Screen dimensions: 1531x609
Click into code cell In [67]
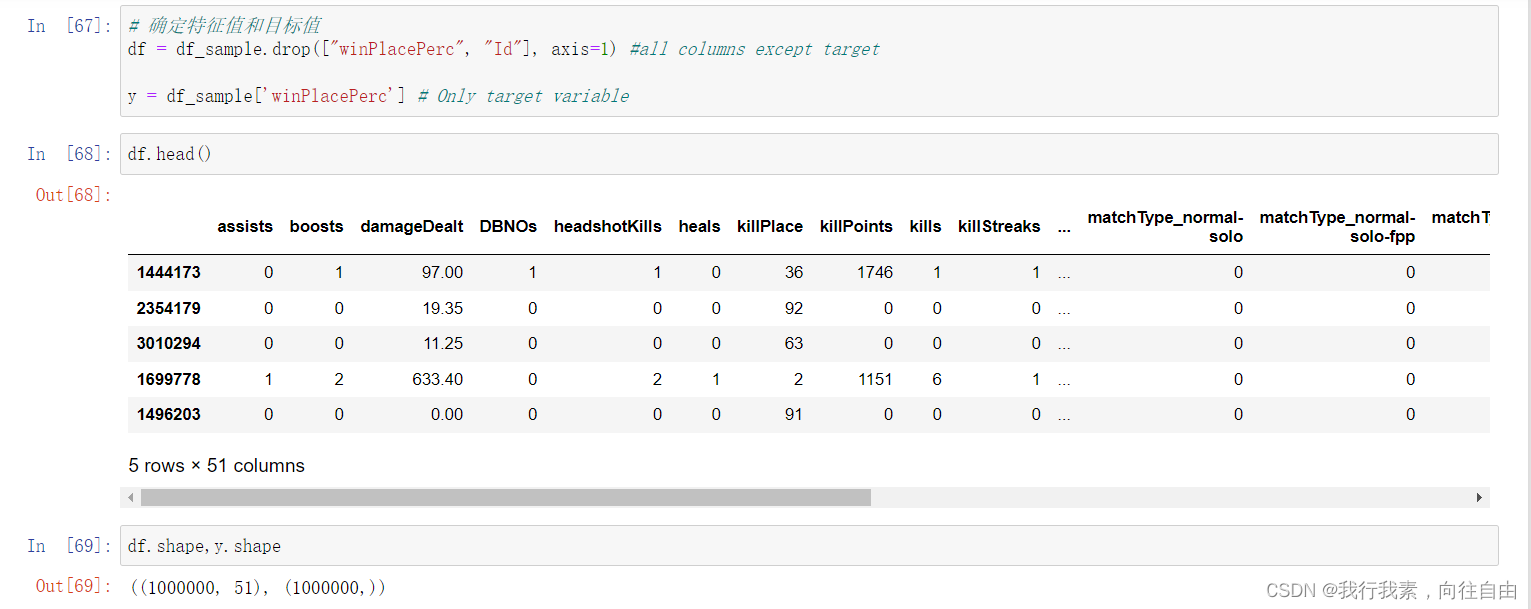coord(809,61)
